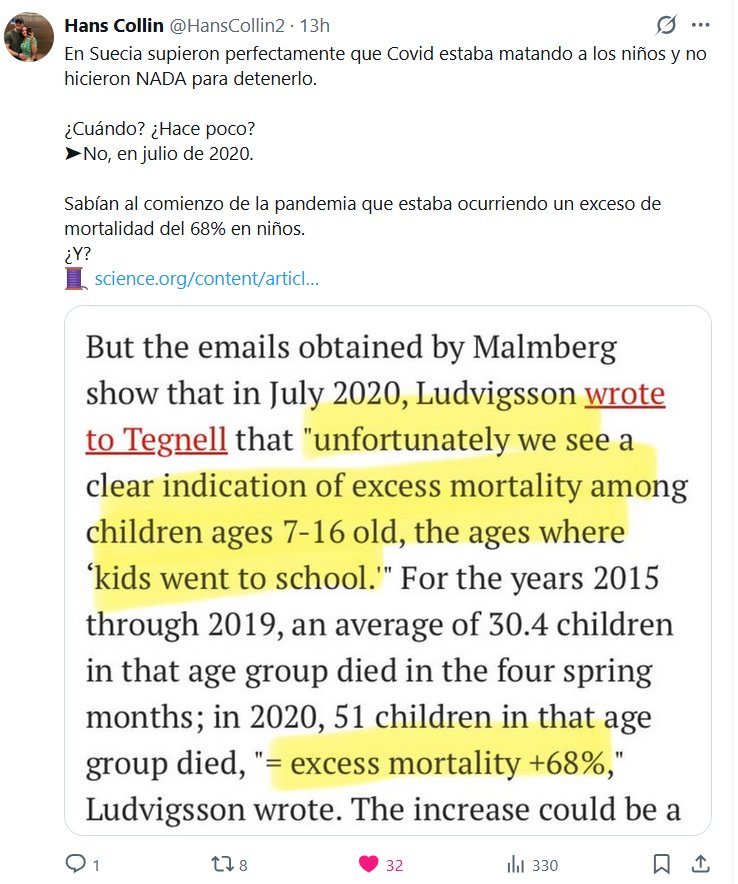The image size is (738, 884).
Task: Open the science.org article link
Action: [206, 279]
